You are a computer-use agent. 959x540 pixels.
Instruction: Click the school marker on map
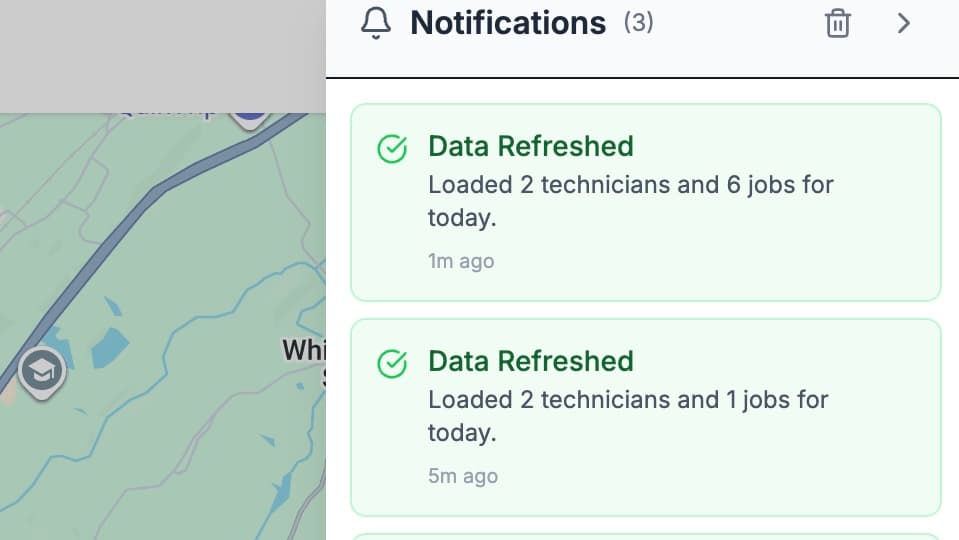(41, 372)
